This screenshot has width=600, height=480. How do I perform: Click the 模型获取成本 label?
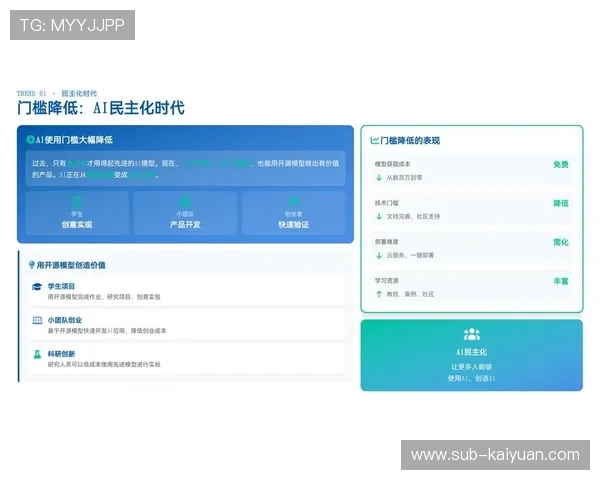coord(392,164)
